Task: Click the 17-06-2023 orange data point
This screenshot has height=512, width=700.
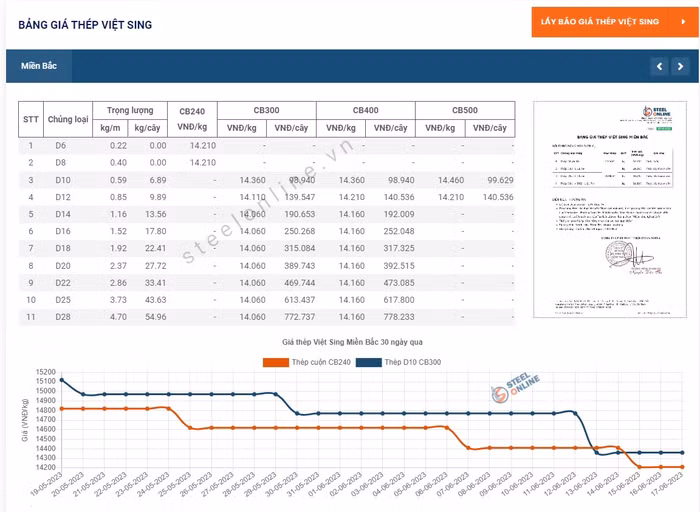Action: [x=682, y=467]
